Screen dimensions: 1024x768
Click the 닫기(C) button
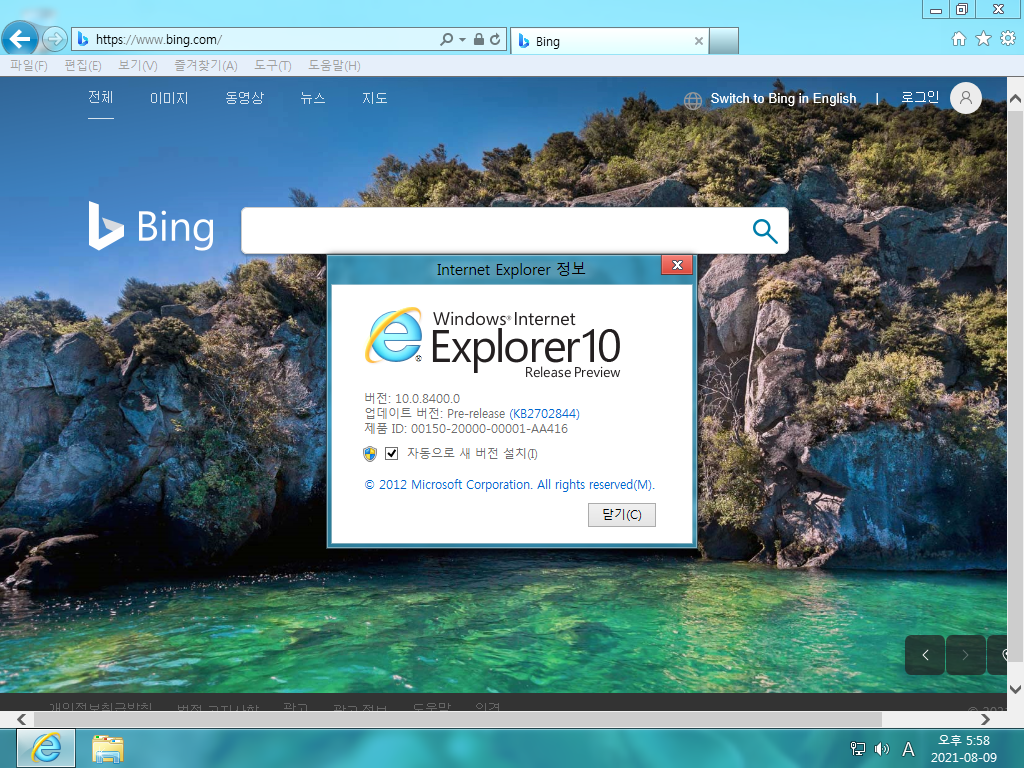tap(621, 515)
